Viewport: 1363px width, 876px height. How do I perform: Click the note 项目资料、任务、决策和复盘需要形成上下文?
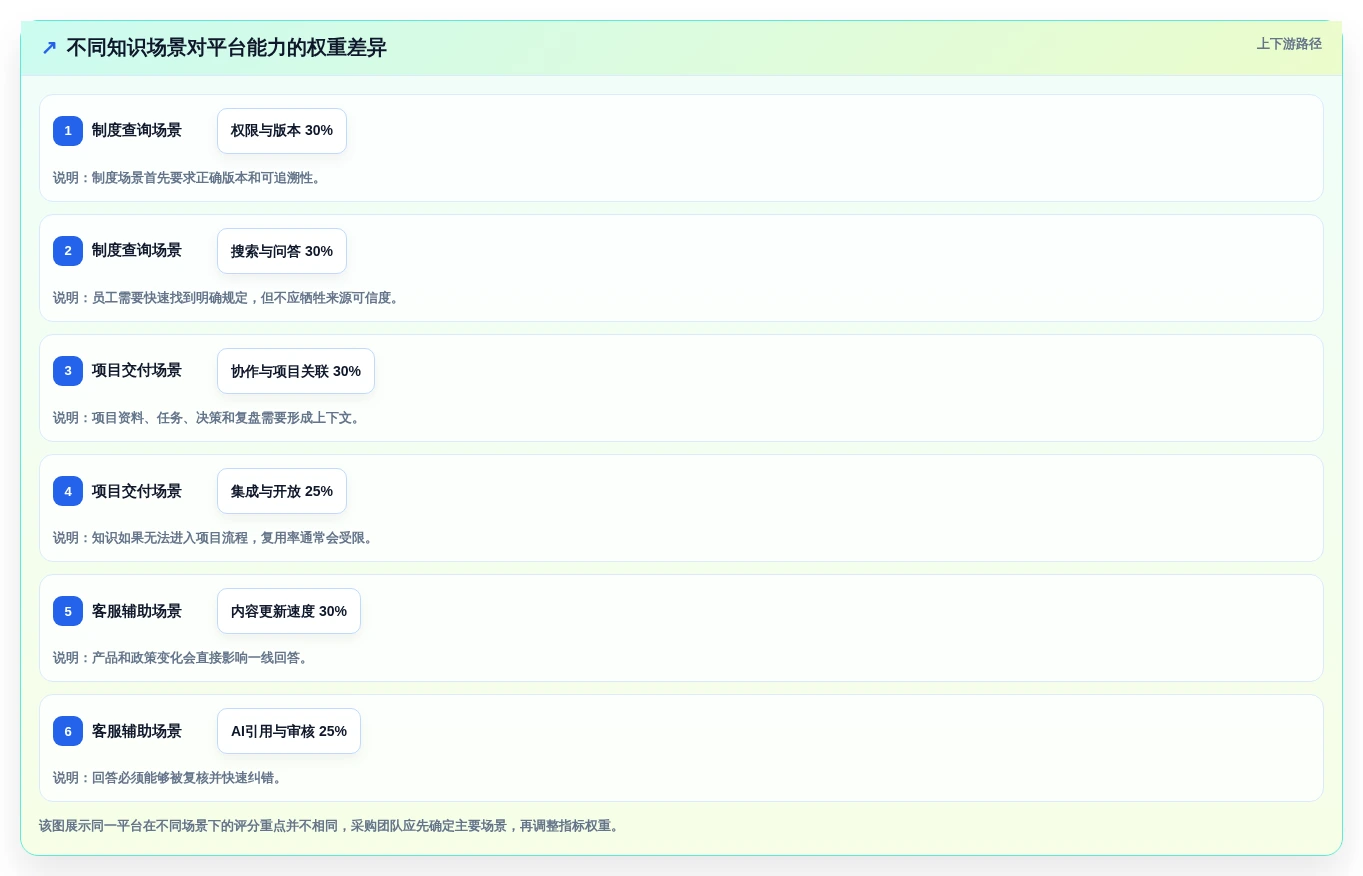click(x=208, y=418)
